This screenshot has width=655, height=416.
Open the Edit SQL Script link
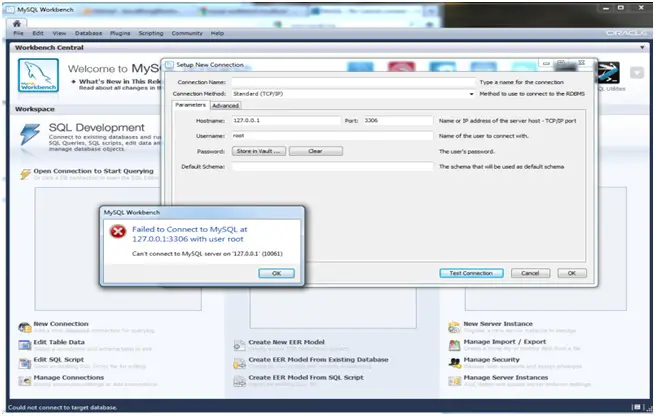click(x=58, y=360)
